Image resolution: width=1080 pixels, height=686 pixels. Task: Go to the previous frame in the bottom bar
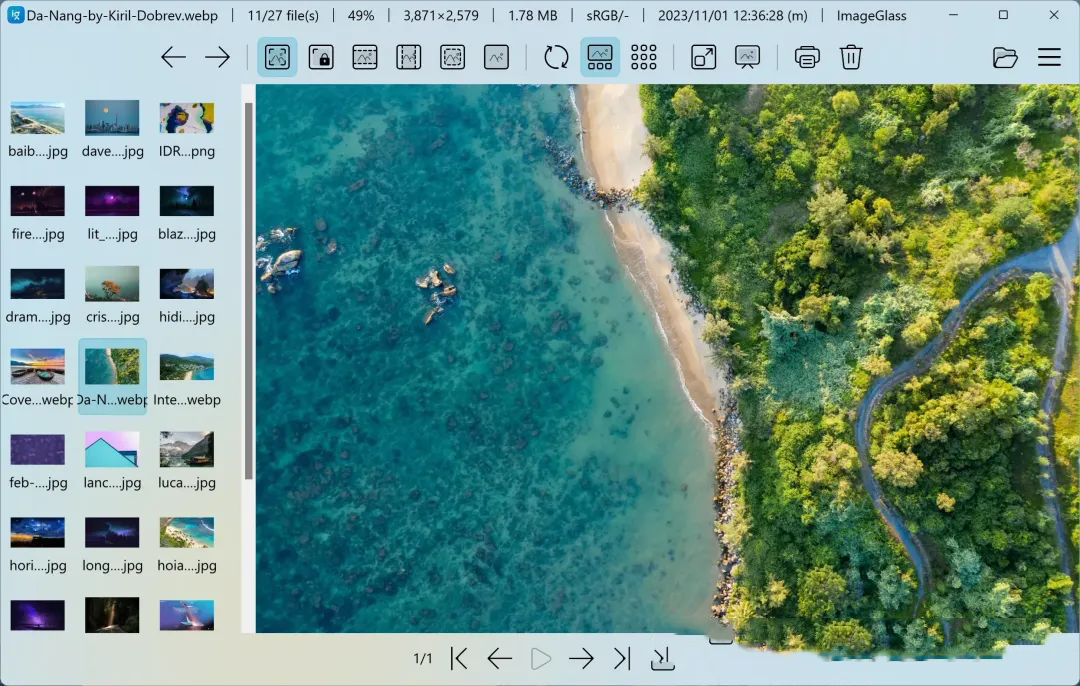coord(499,658)
